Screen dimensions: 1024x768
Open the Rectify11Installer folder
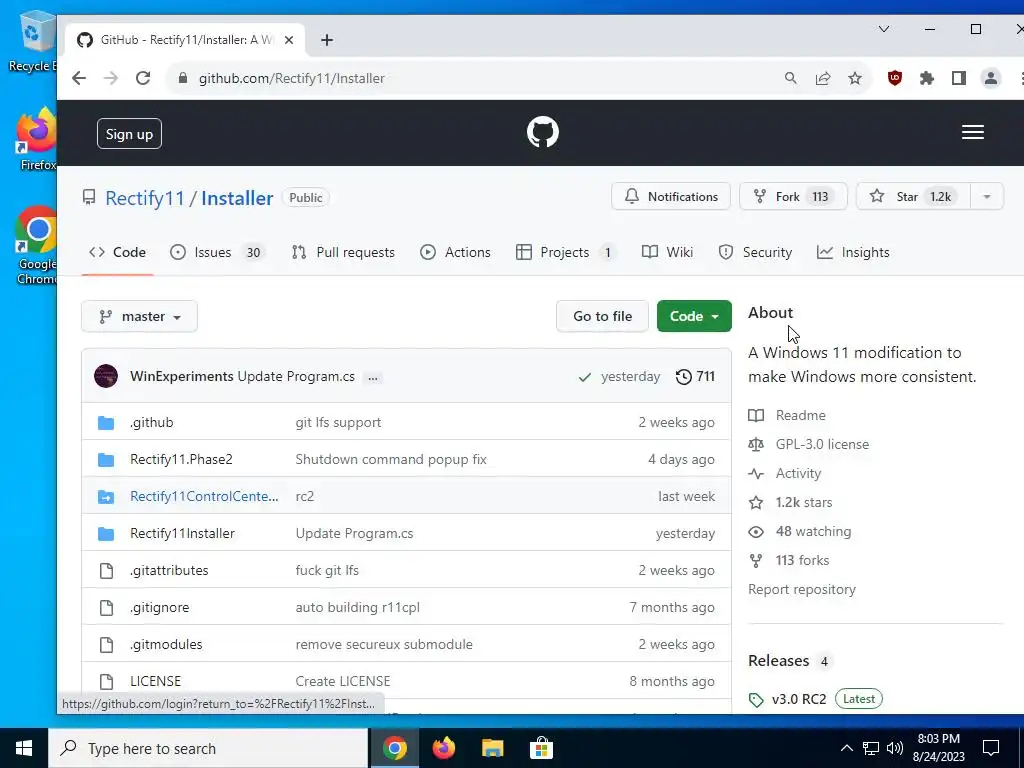(182, 534)
